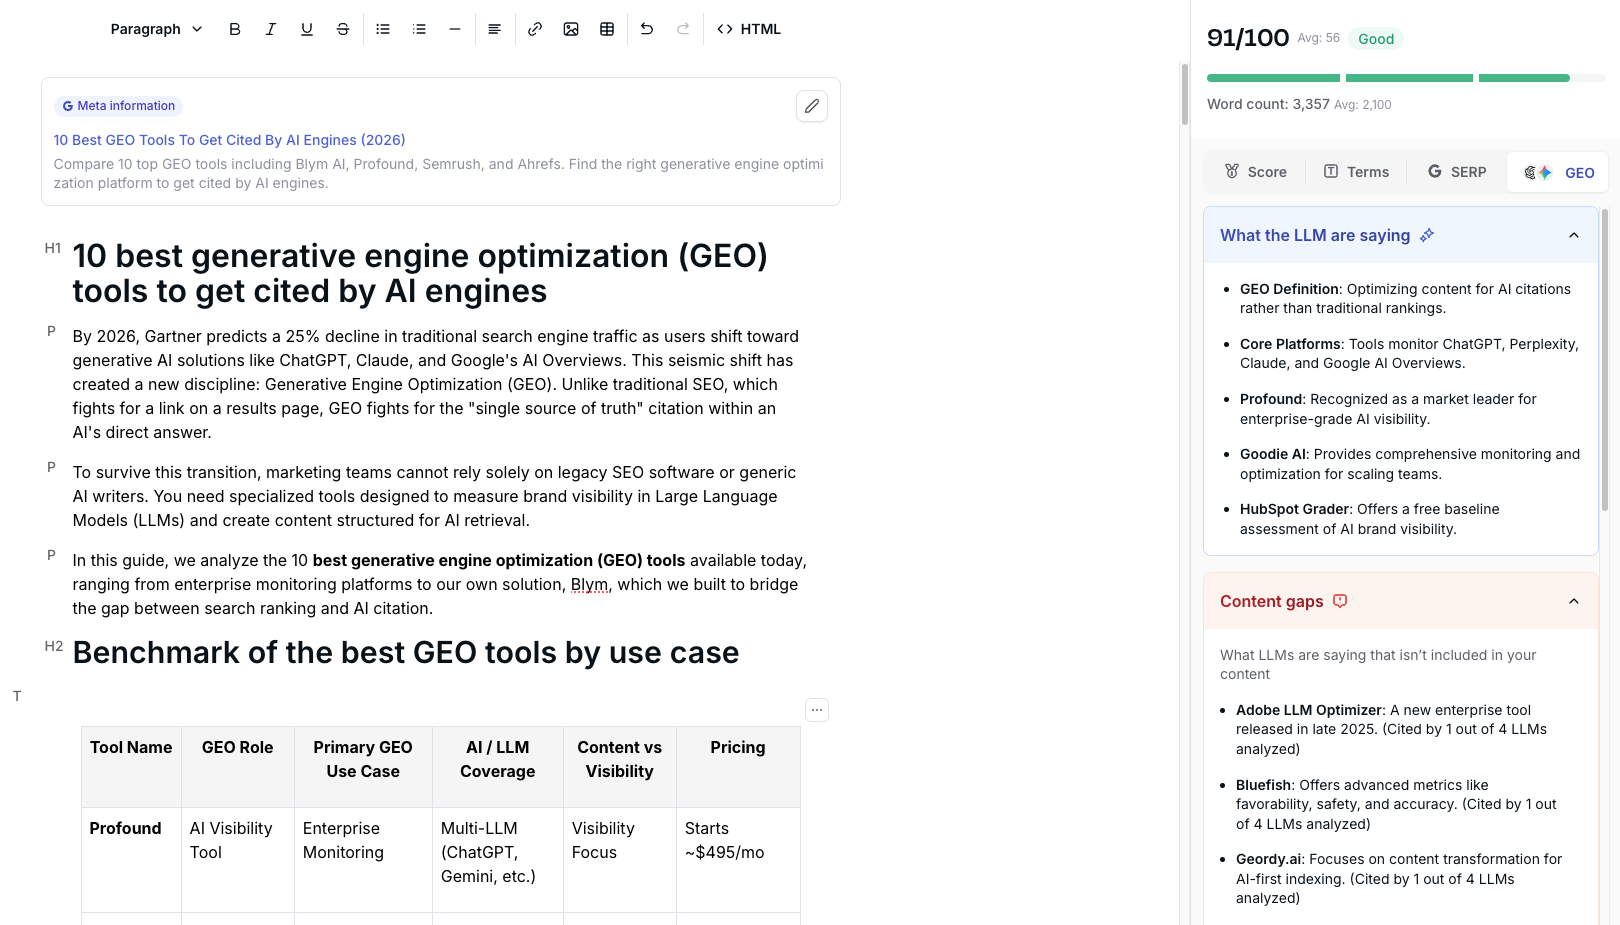
Task: Collapse the Content gaps section
Action: (x=1574, y=601)
